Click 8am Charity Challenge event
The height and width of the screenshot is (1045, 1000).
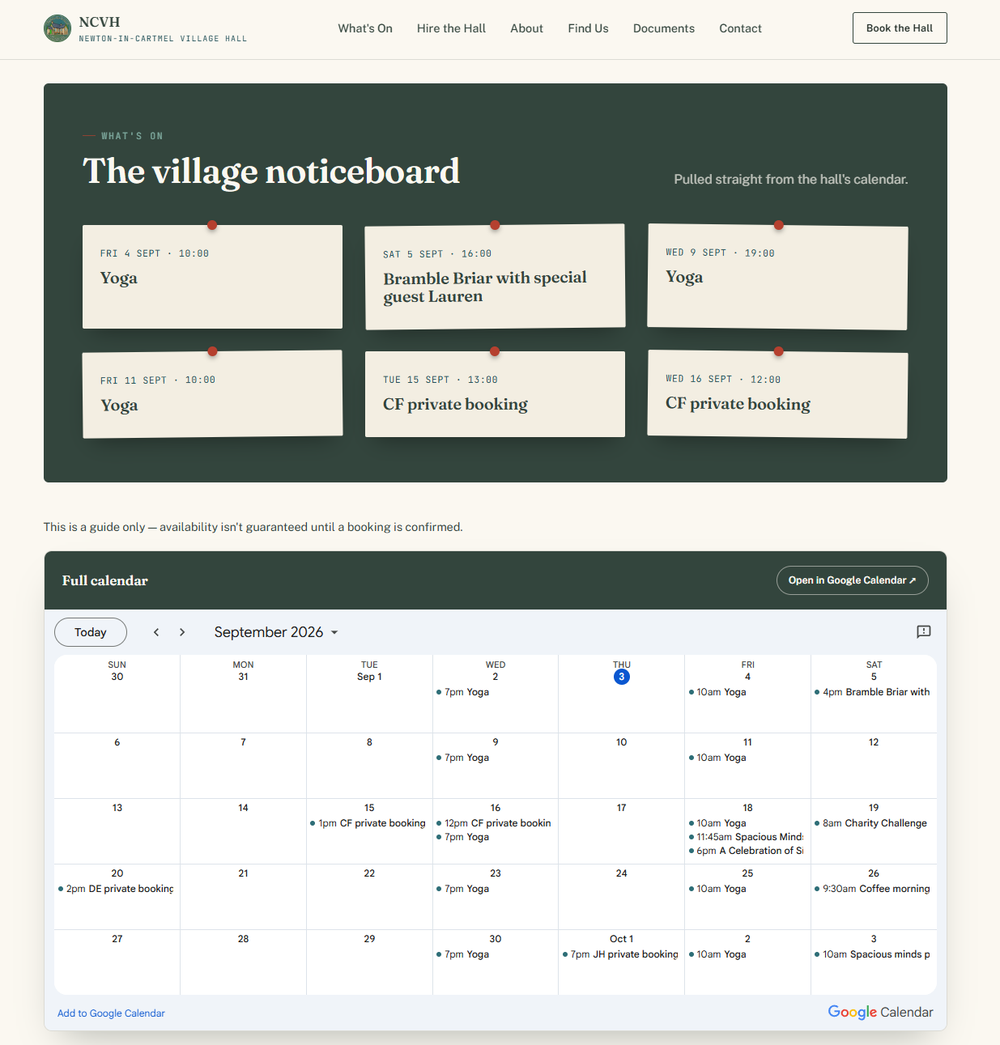pyautogui.click(x=873, y=823)
